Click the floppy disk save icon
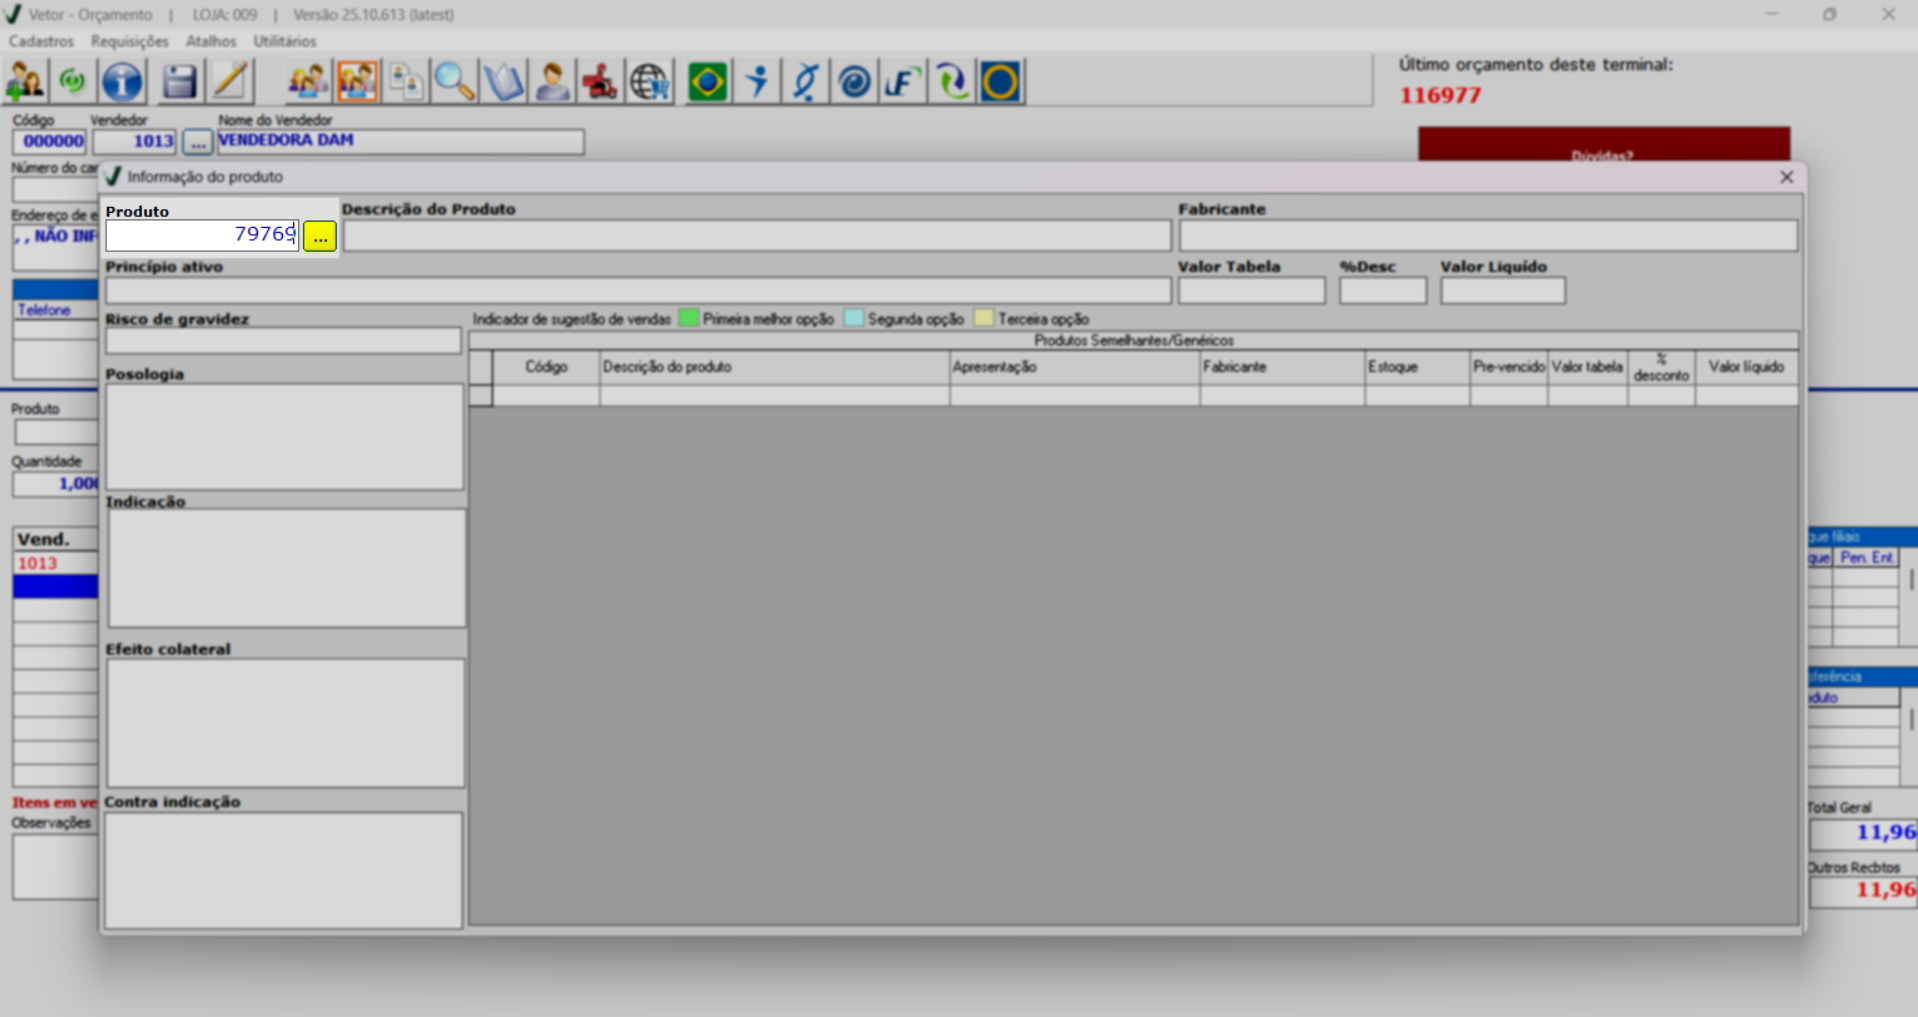 179,82
